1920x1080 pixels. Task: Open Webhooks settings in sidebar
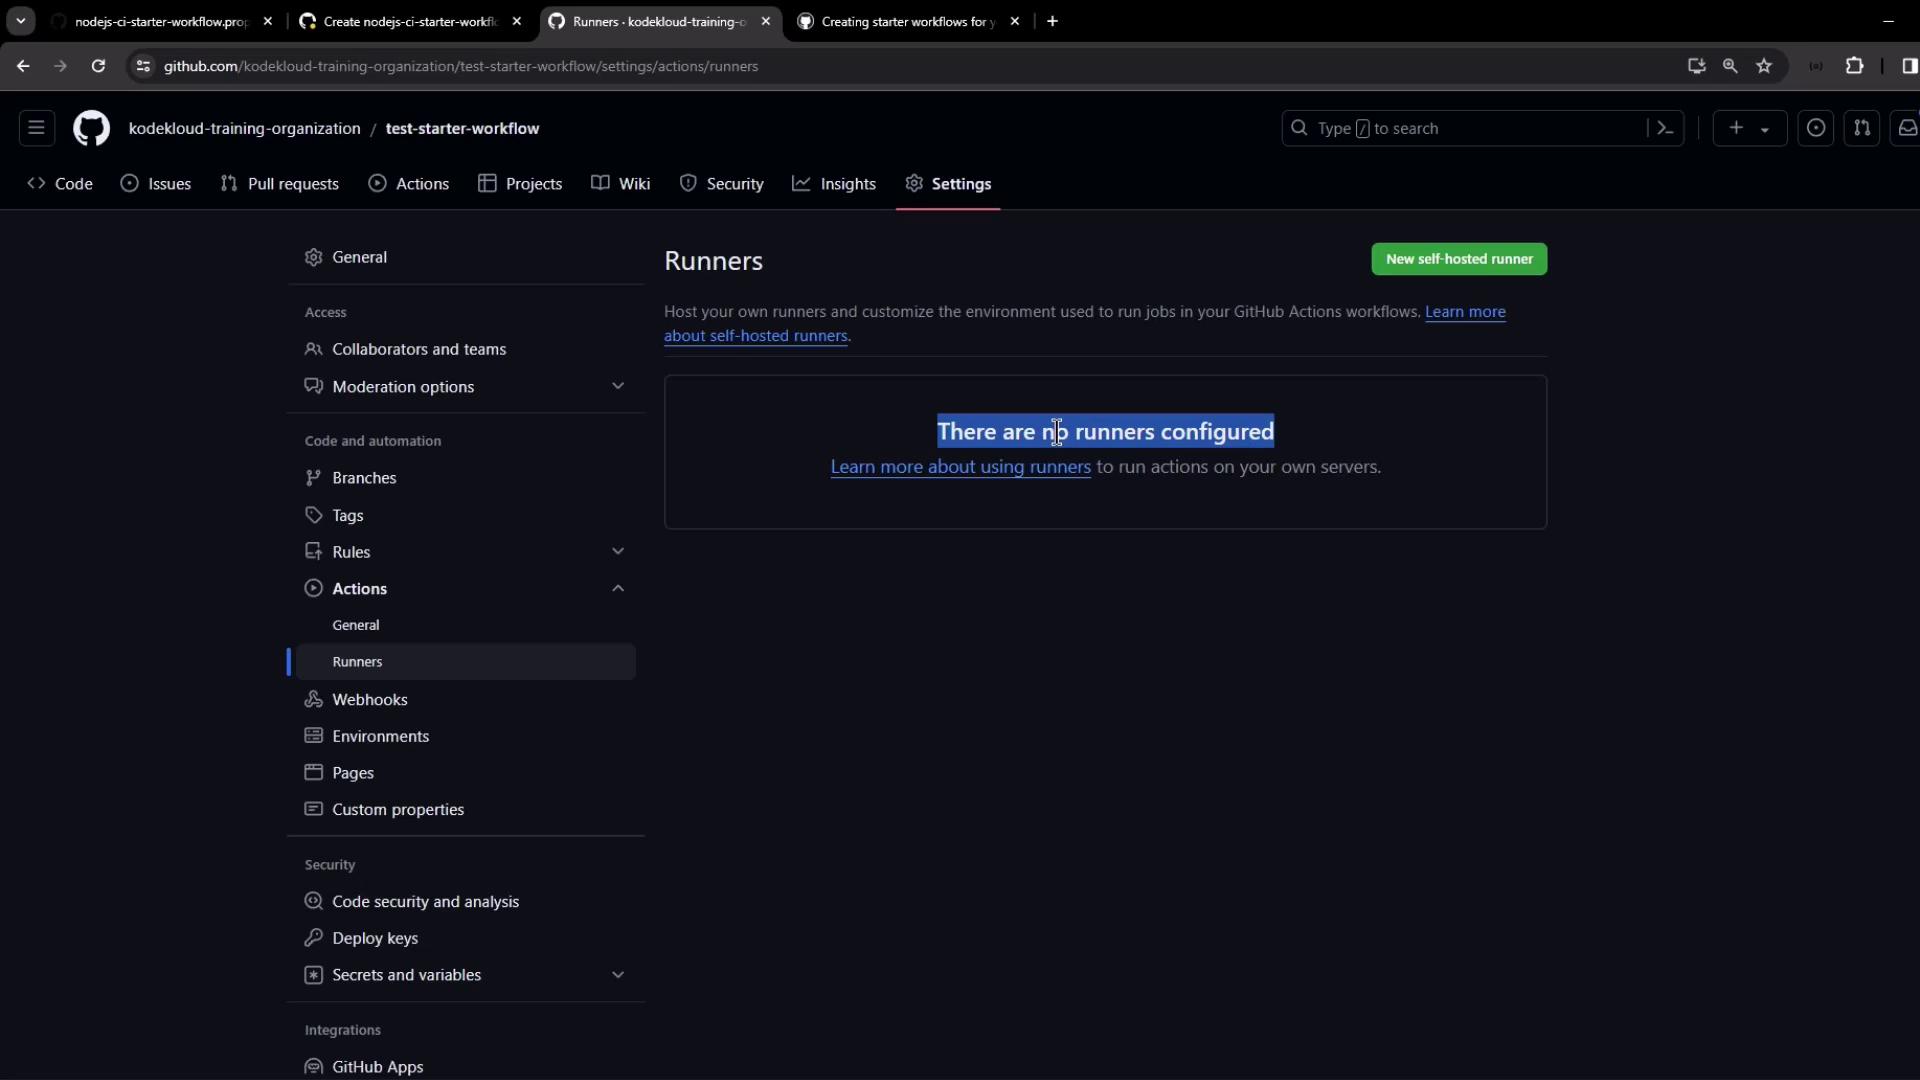click(x=369, y=700)
